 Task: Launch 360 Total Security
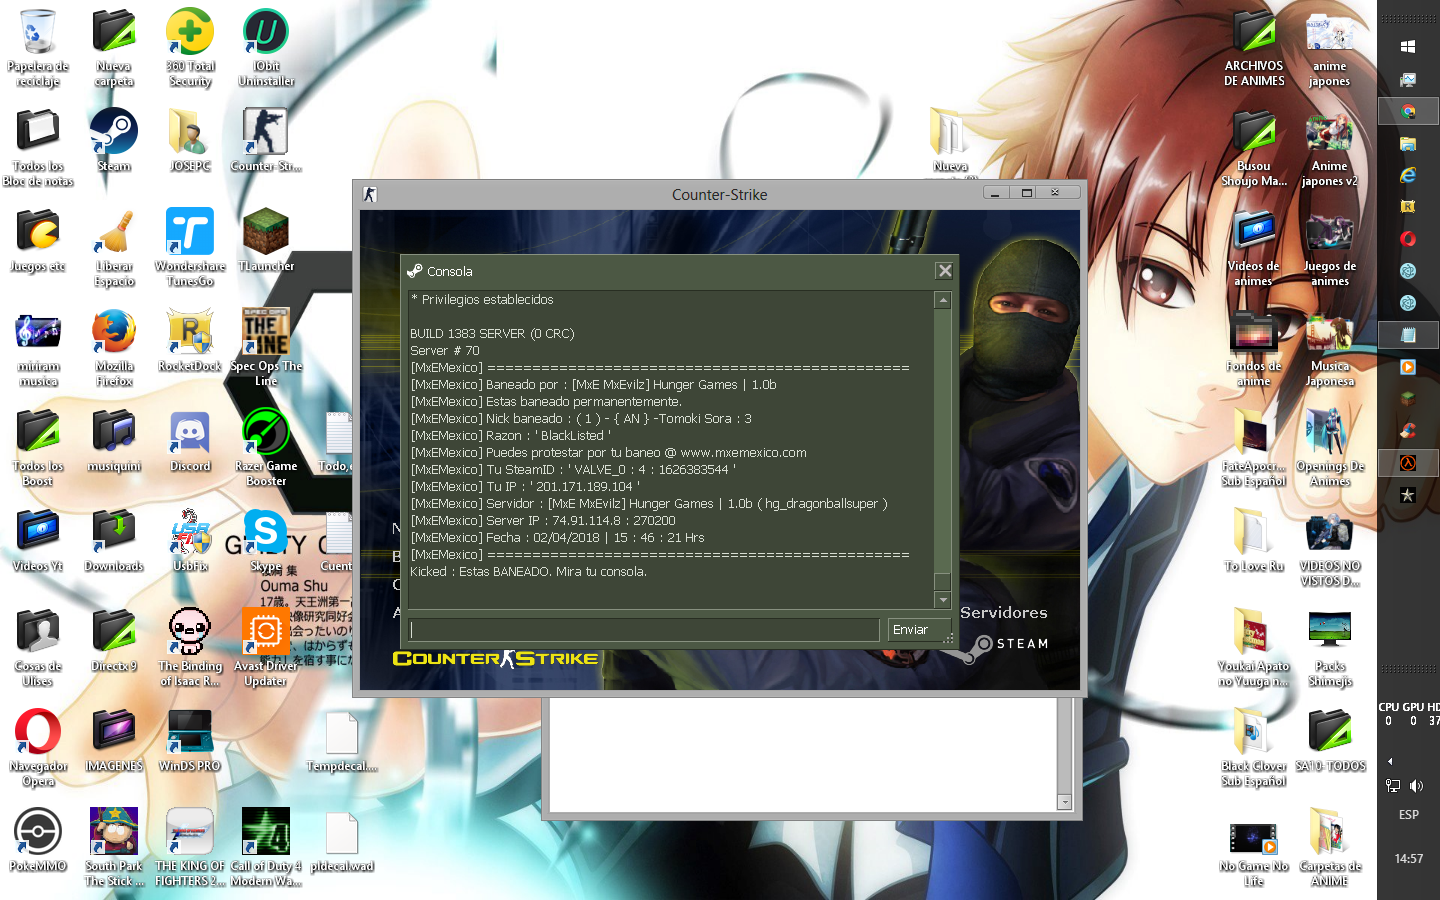click(x=190, y=47)
